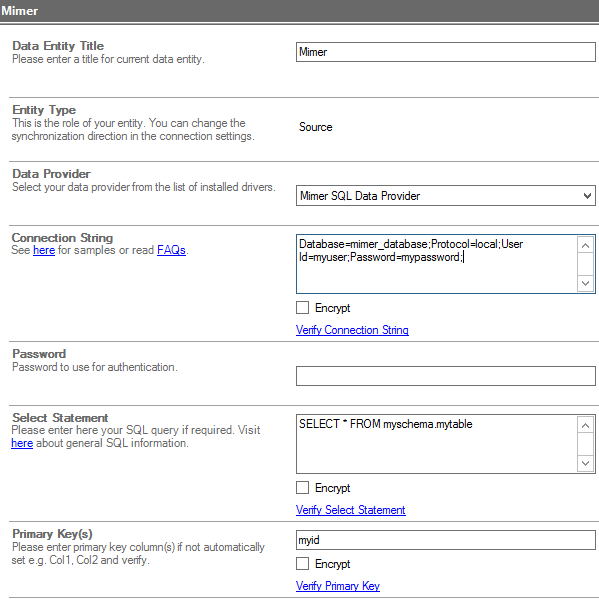599x599 pixels.
Task: Open the FAQs link
Action: 171,250
